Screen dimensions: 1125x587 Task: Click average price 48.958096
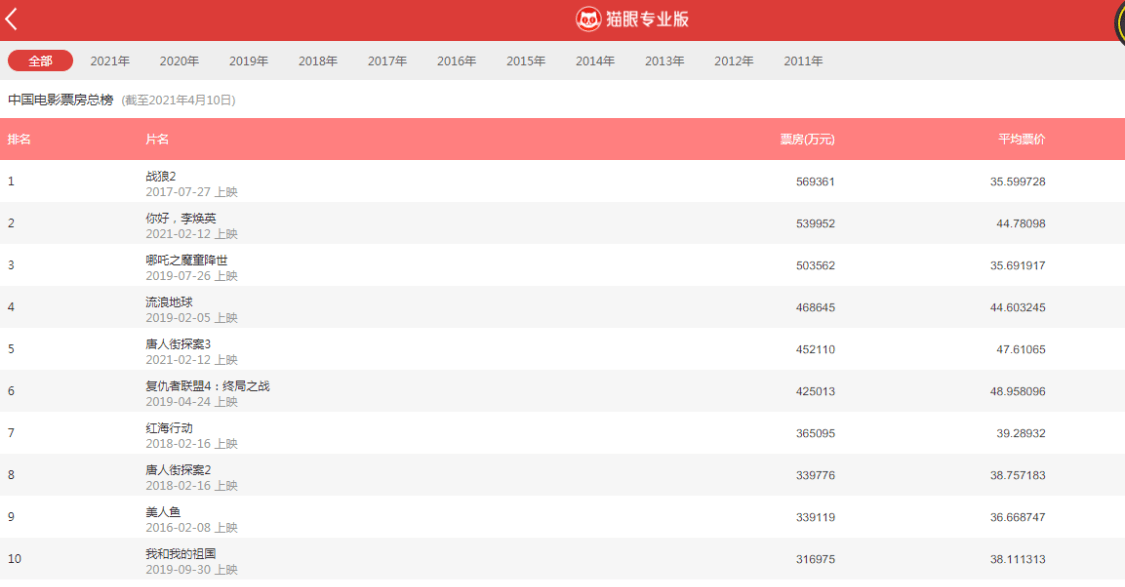tap(1017, 392)
